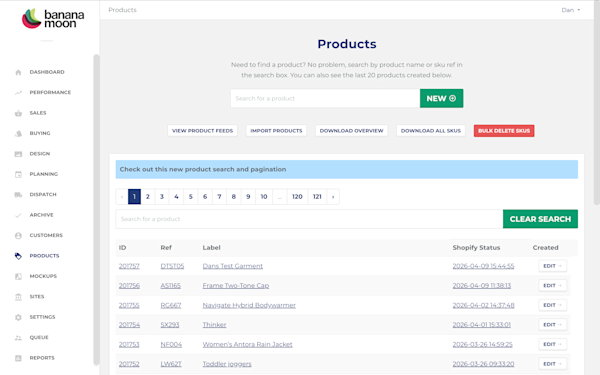The image size is (600, 375).
Task: Focus the search box beside Clear Search
Action: point(309,219)
